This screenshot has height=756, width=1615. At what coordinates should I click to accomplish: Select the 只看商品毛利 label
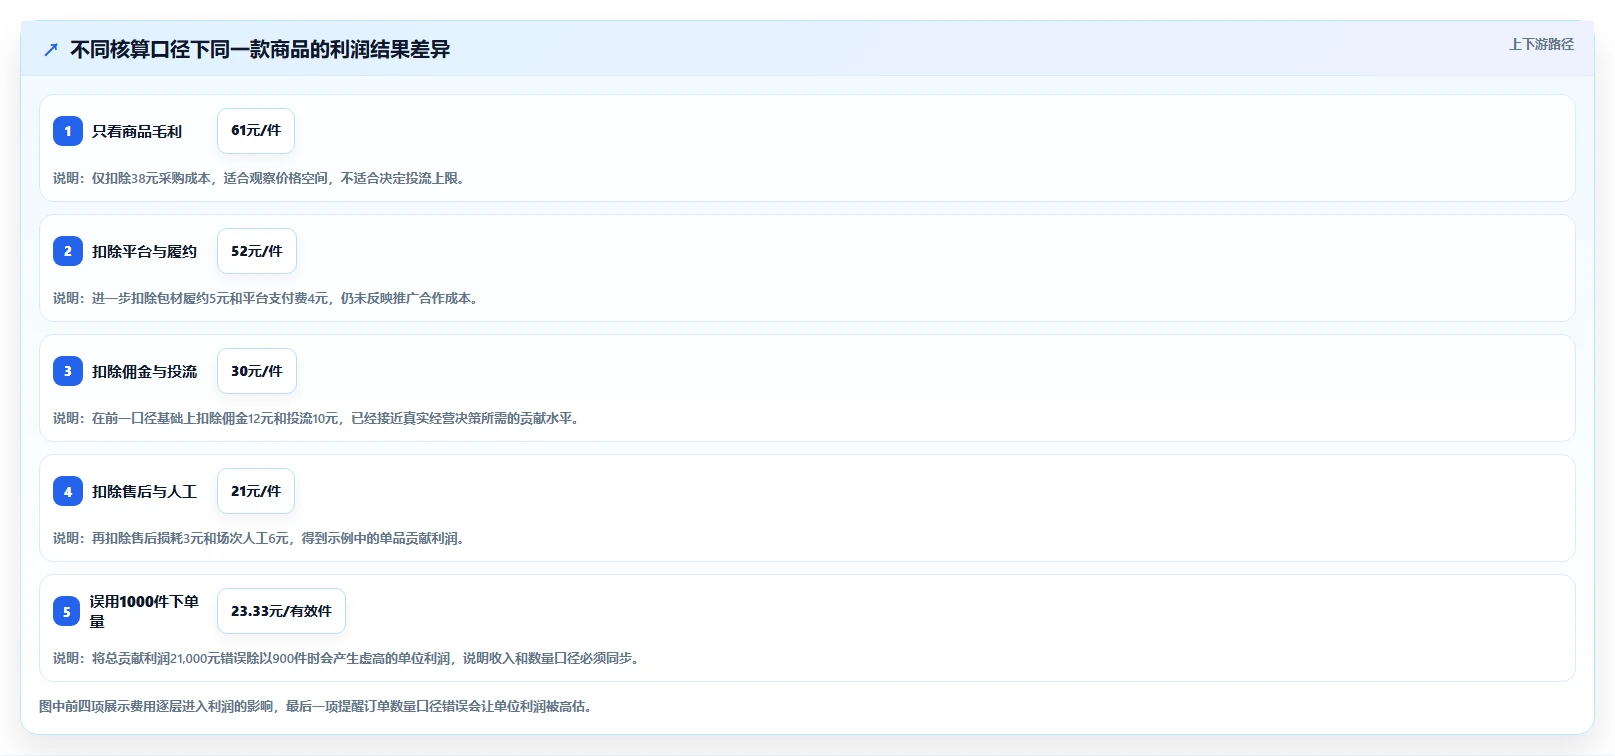point(137,131)
